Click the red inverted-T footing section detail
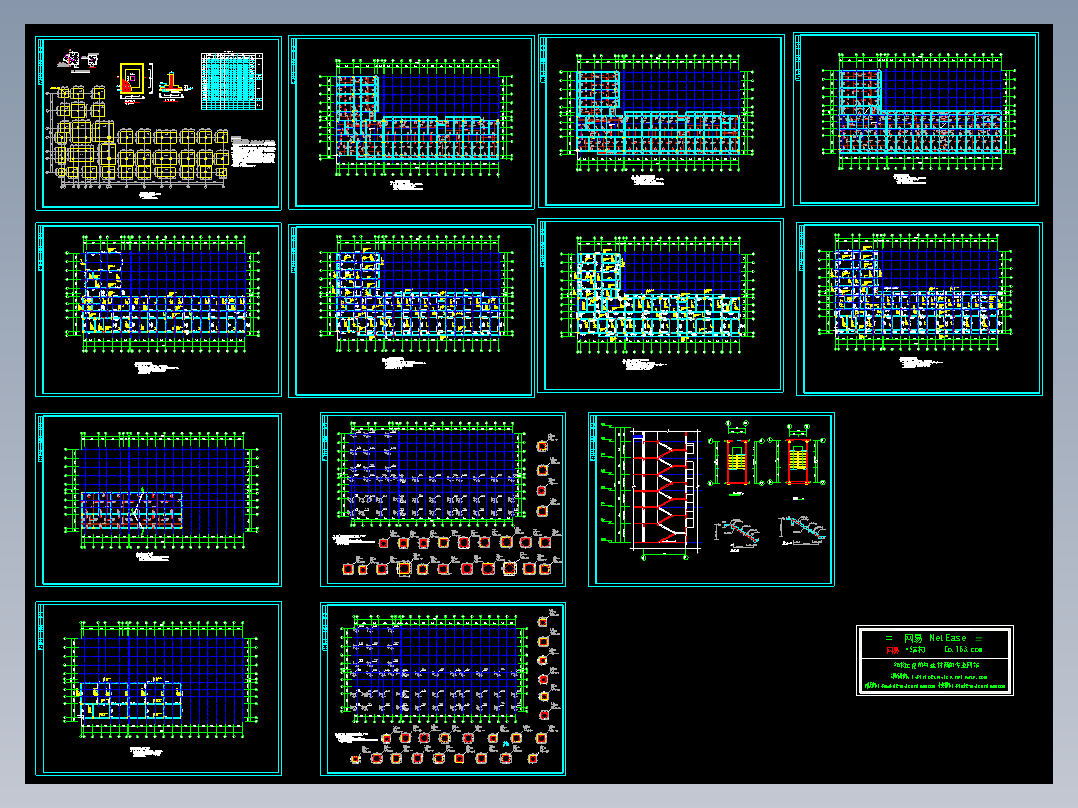1078x808 pixels. pyautogui.click(x=170, y=83)
